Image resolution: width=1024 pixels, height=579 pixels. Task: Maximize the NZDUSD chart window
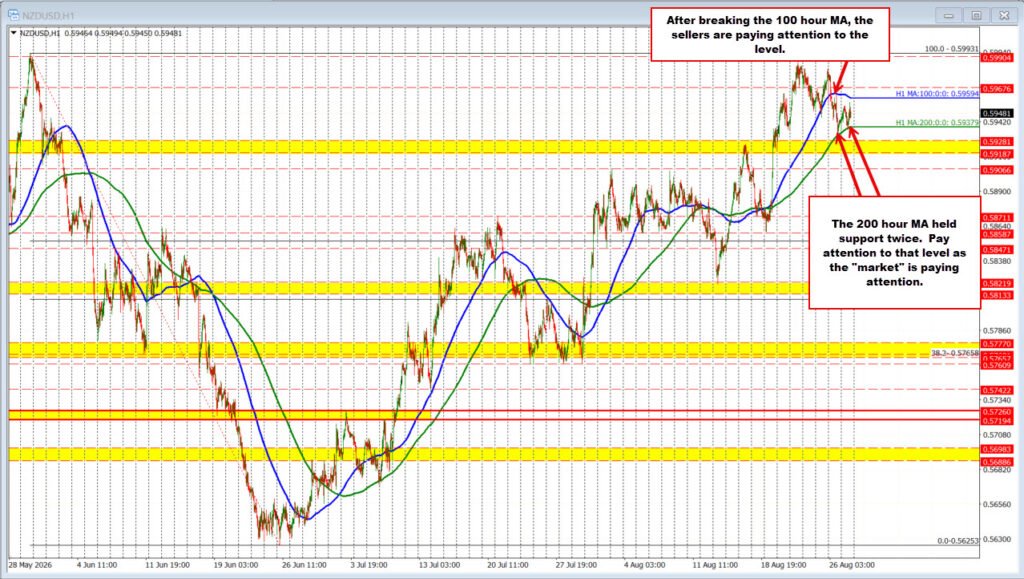[976, 15]
